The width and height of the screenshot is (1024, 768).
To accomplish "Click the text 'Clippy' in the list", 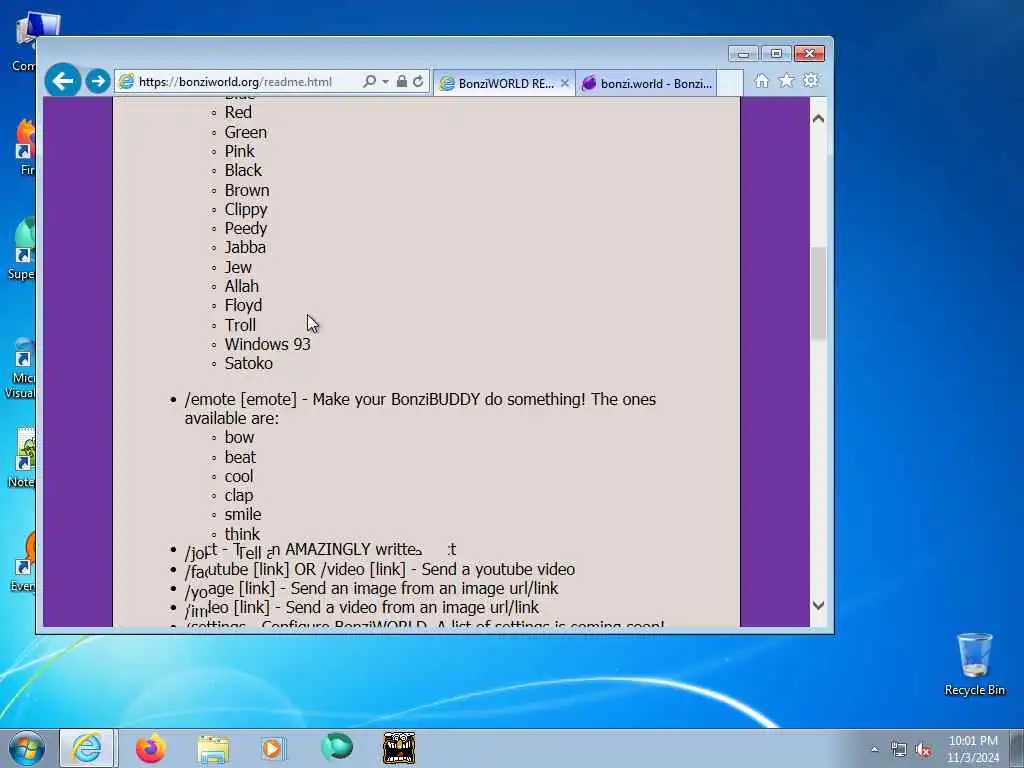I will click(246, 210).
